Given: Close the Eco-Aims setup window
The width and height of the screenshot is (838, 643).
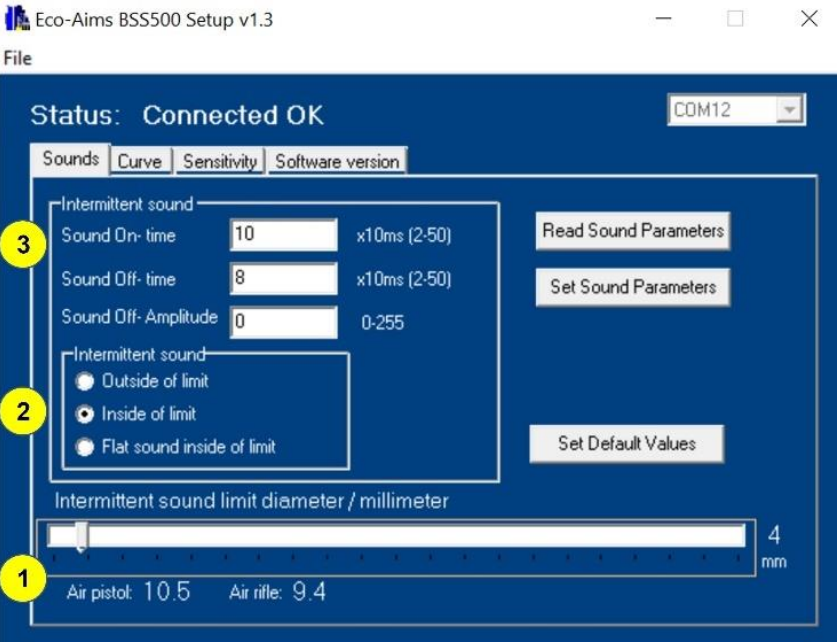Looking at the screenshot, I should click(809, 19).
